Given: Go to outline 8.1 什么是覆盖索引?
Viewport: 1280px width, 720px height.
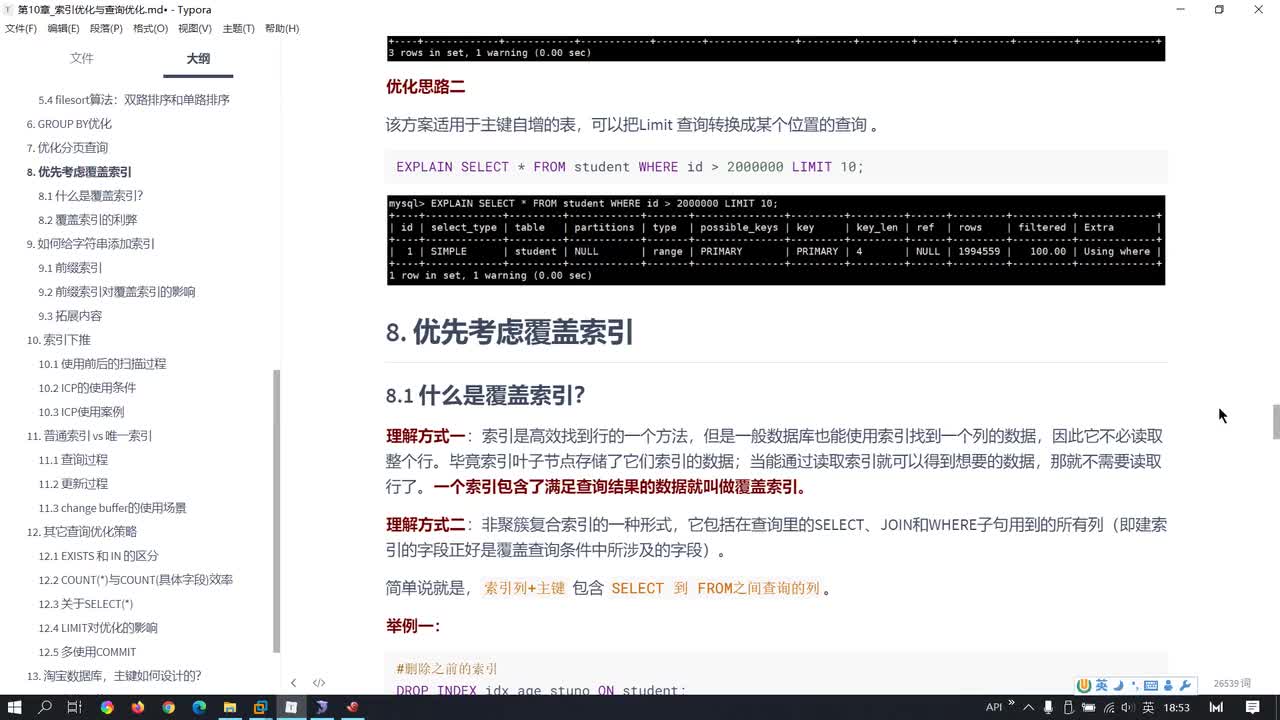Looking at the screenshot, I should tap(91, 196).
